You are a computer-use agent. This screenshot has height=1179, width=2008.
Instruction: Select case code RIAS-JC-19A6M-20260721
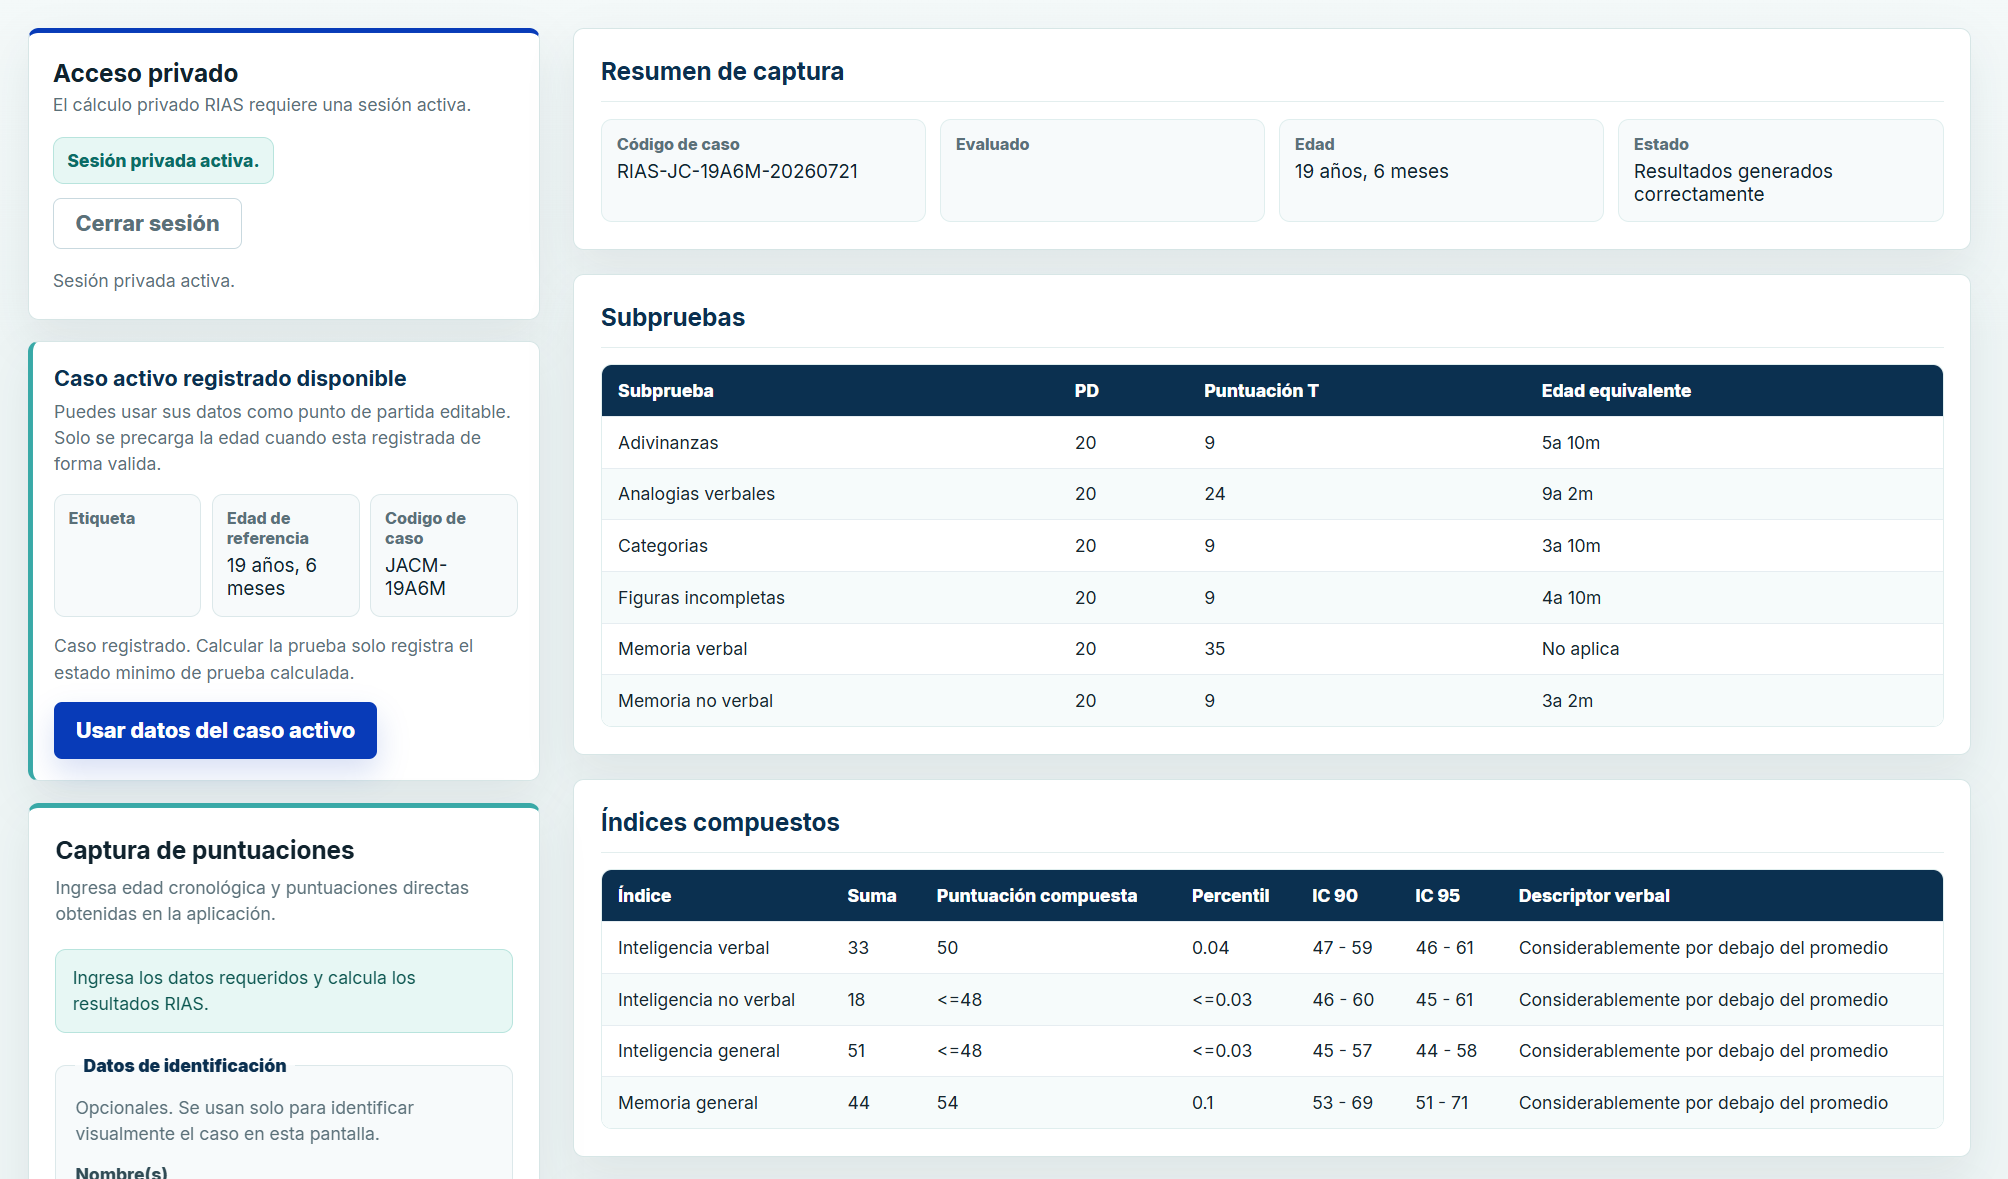tap(737, 171)
